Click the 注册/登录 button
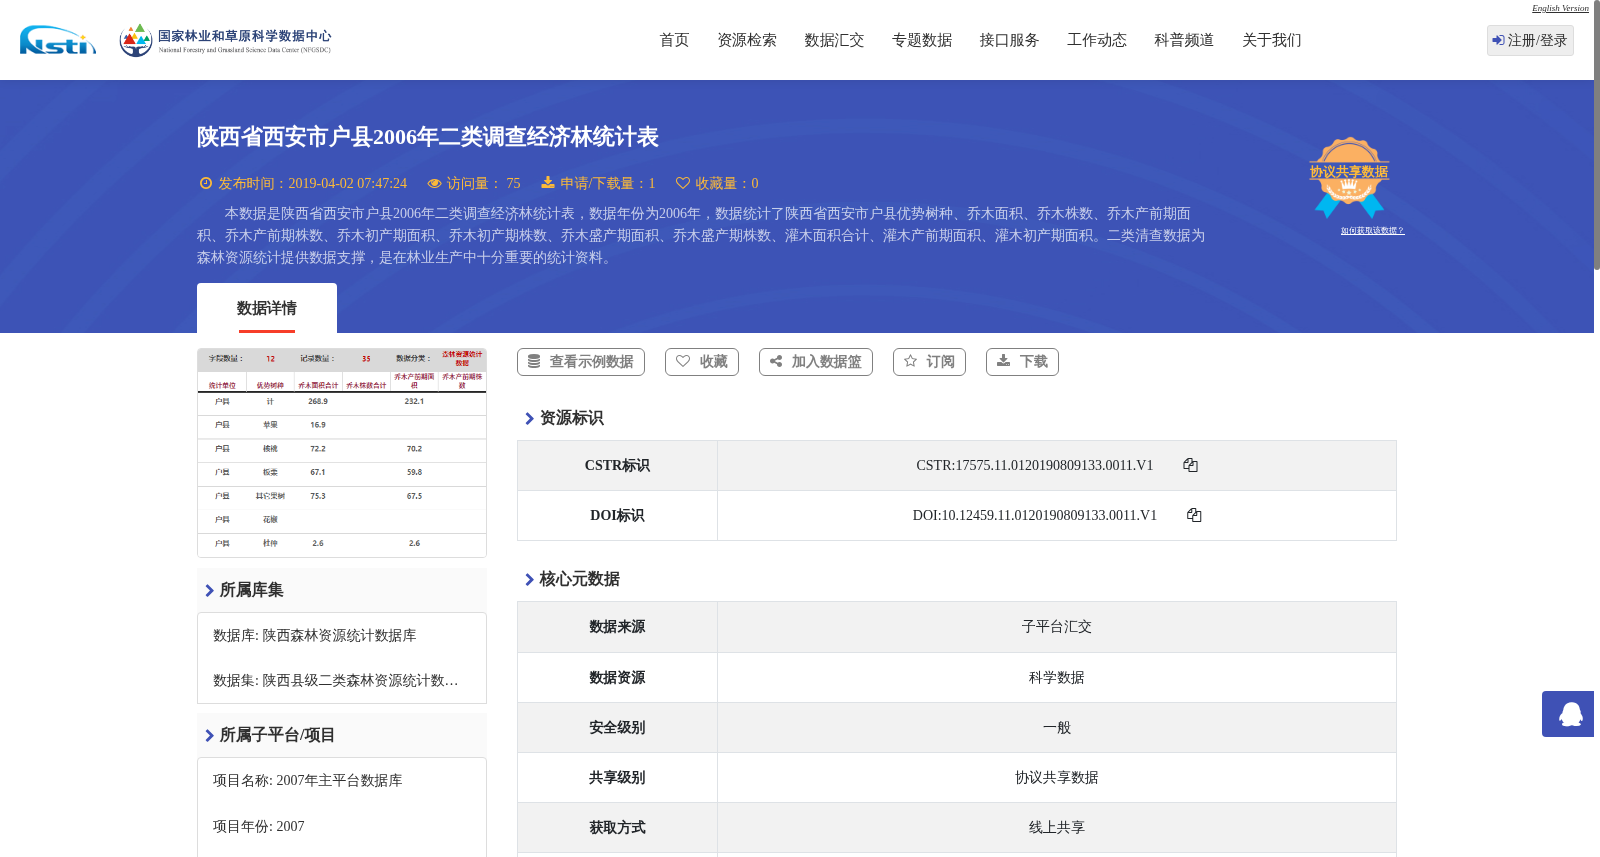Image resolution: width=1600 pixels, height=857 pixels. (1530, 40)
